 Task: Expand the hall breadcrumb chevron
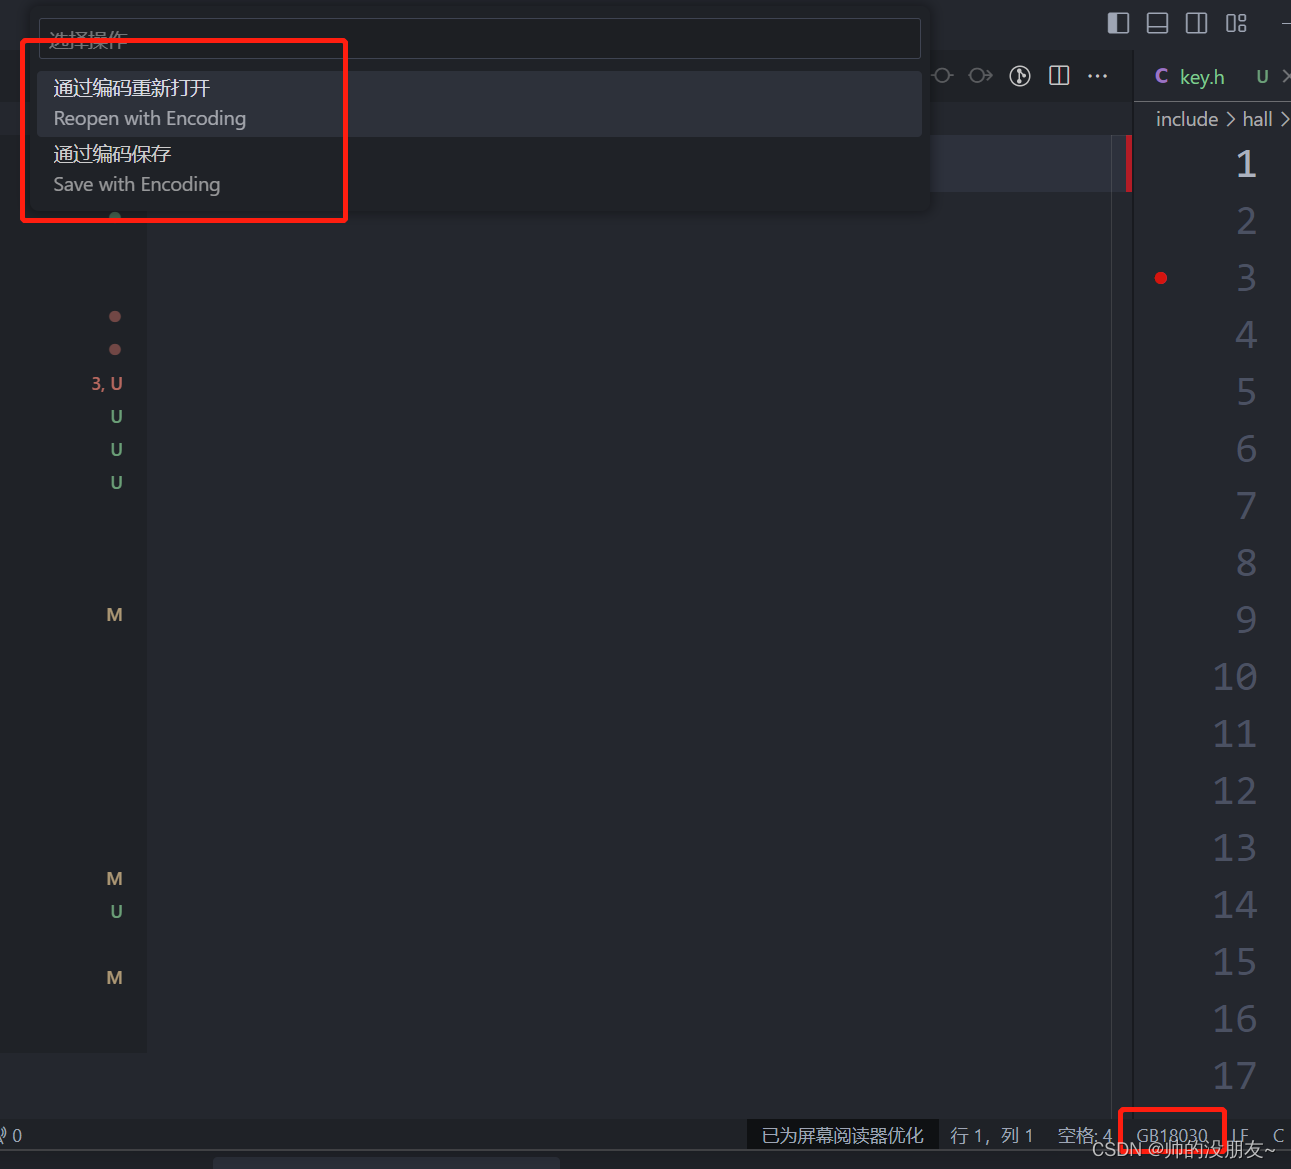(x=1283, y=118)
